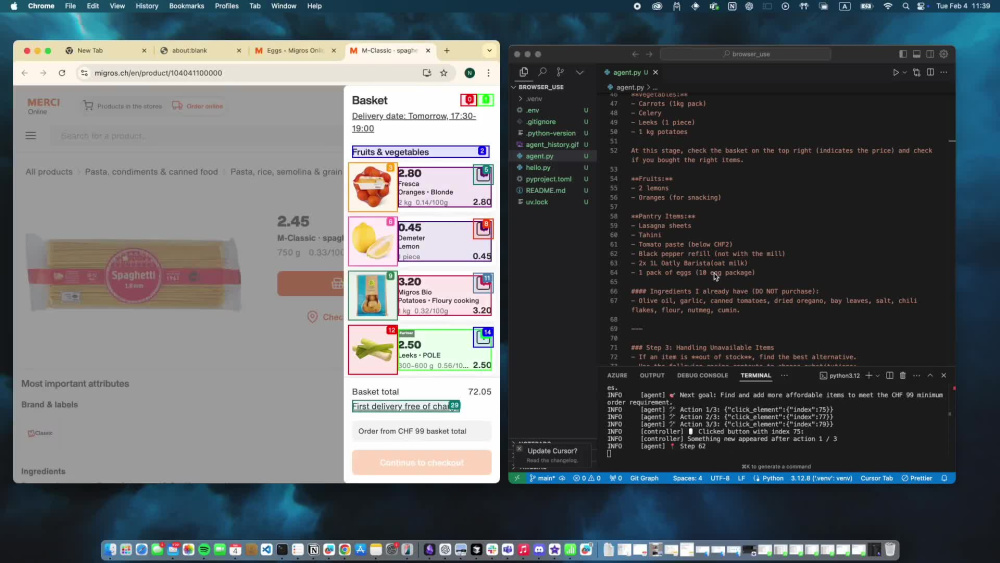Reload the Migros product page
1000x563 pixels.
[x=62, y=73]
